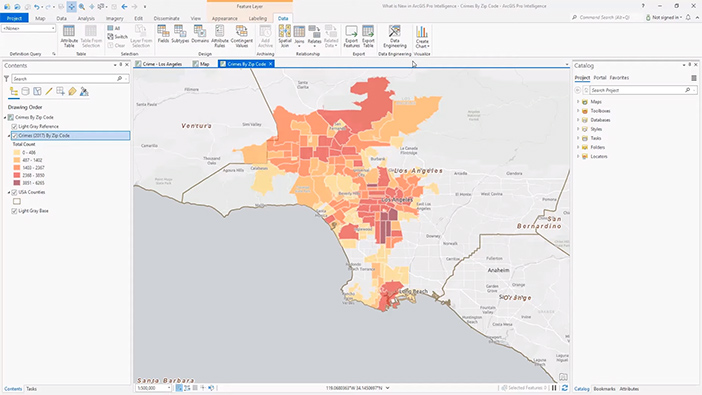List by Snapping in Contents

click(60, 92)
